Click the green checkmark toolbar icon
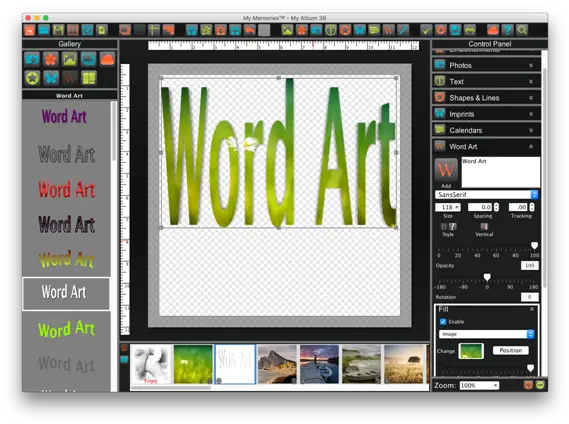Viewport: 569px width, 424px height. (x=426, y=30)
